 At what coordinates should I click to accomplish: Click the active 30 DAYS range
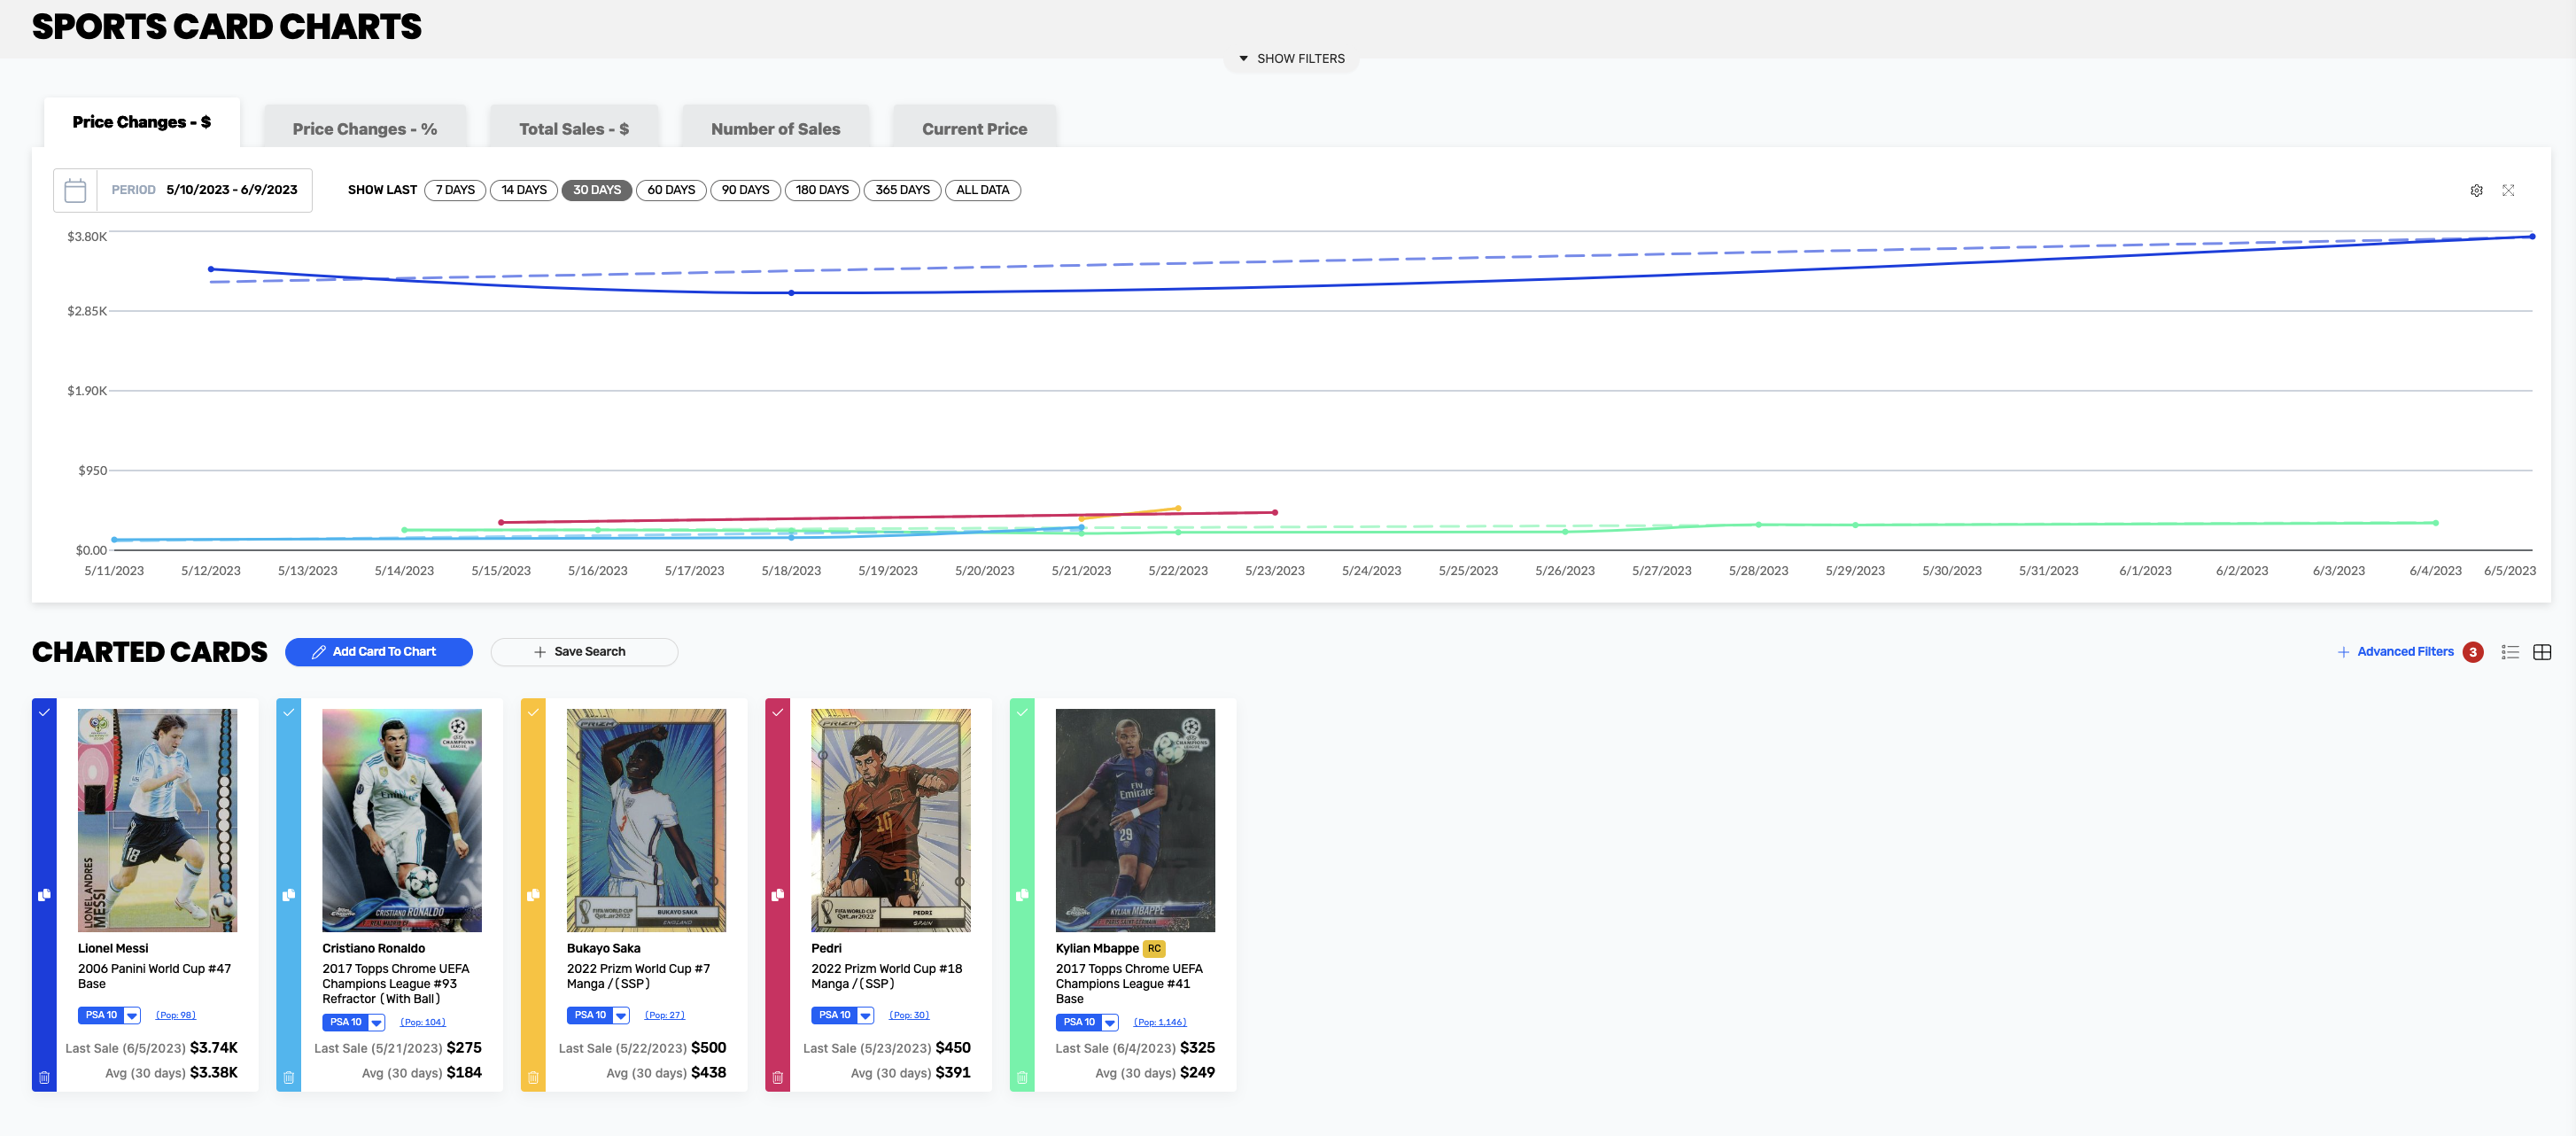[x=597, y=190]
